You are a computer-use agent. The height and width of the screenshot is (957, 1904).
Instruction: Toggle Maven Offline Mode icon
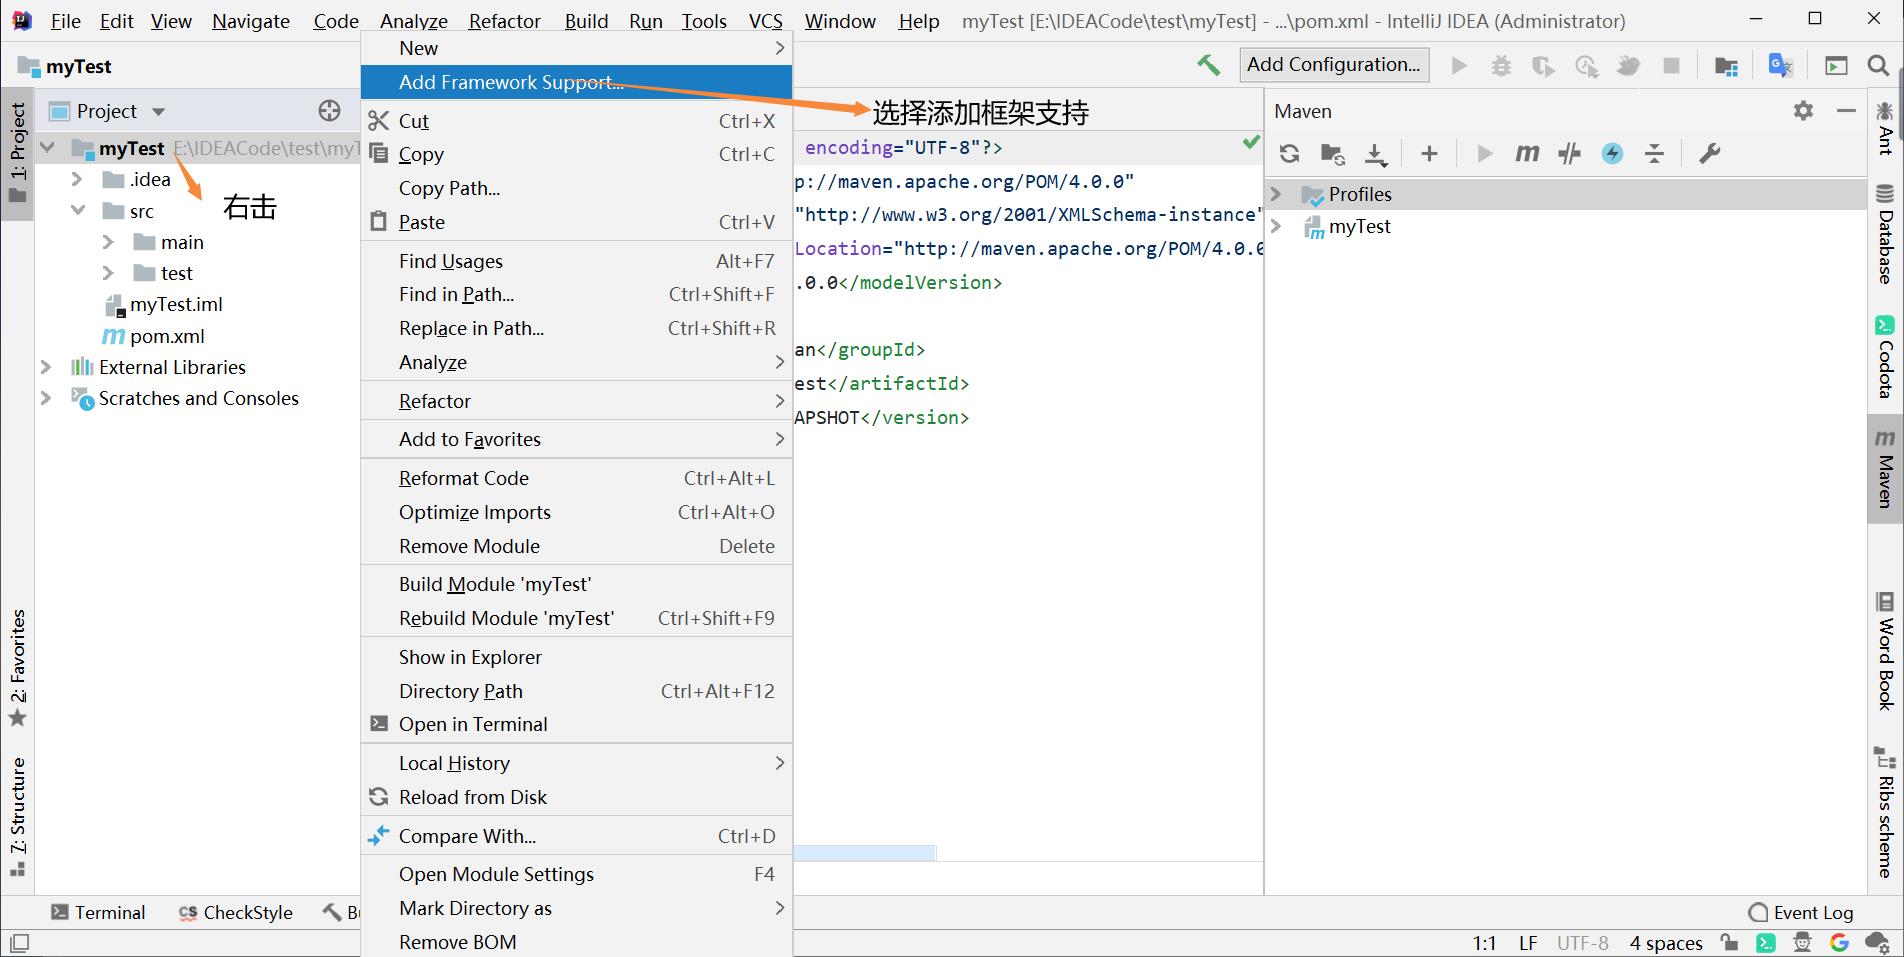tap(1569, 153)
